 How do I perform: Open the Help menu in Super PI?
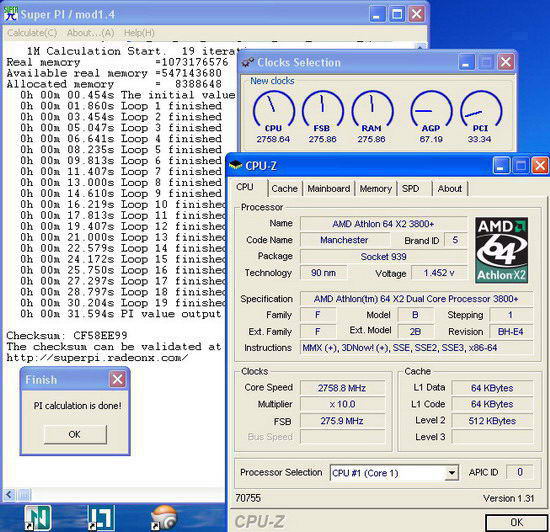tap(139, 33)
